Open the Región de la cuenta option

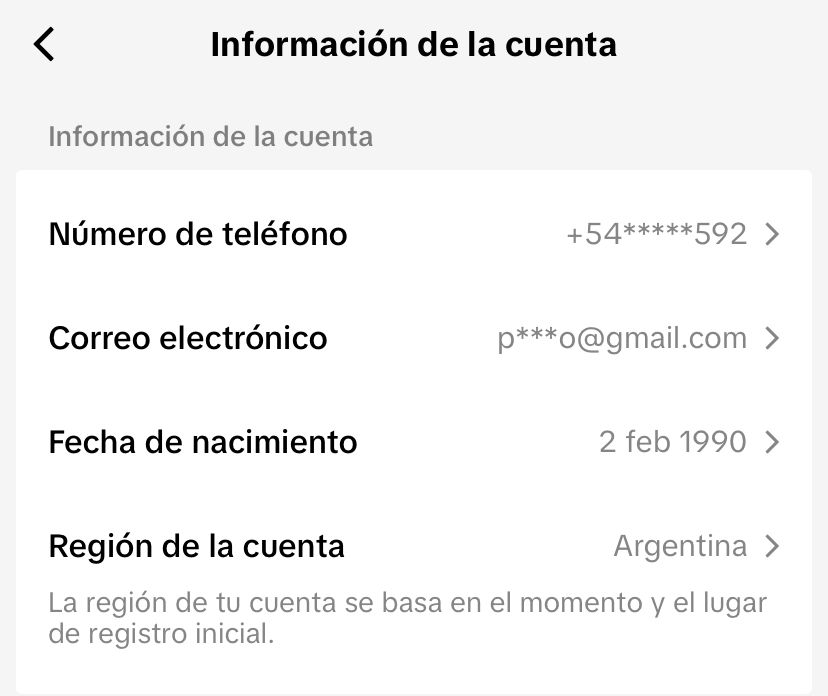click(x=197, y=547)
